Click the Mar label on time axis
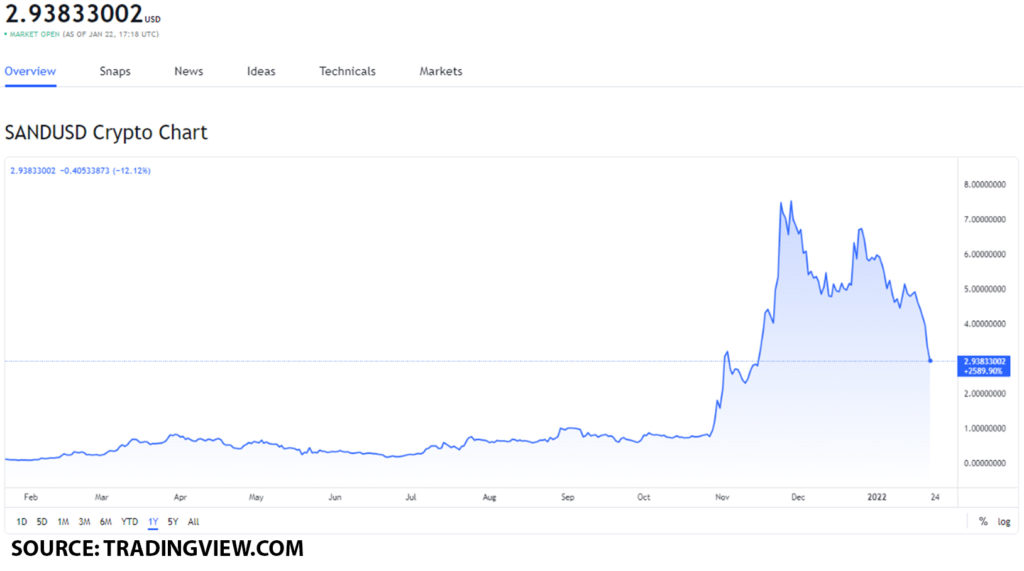 tap(101, 497)
